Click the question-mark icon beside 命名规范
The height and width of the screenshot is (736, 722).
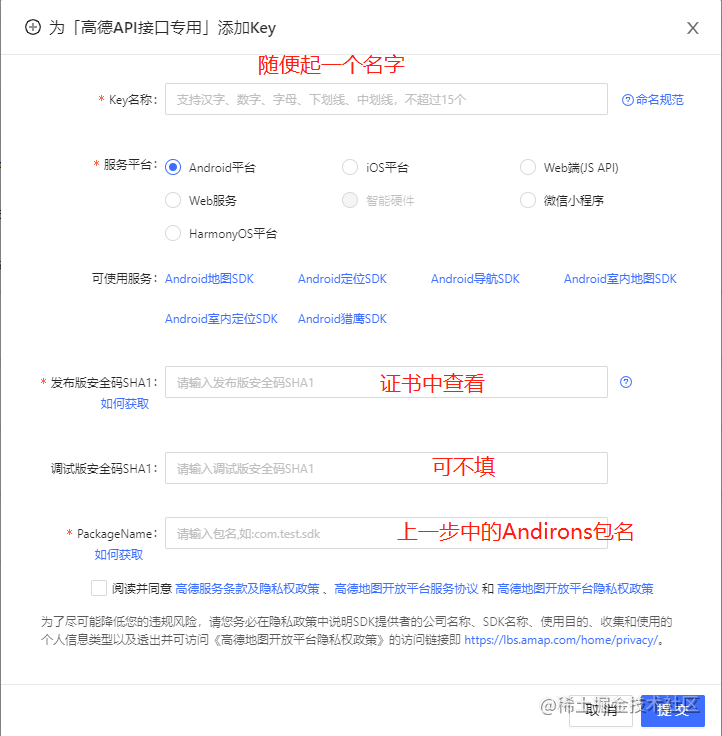pyautogui.click(x=628, y=100)
